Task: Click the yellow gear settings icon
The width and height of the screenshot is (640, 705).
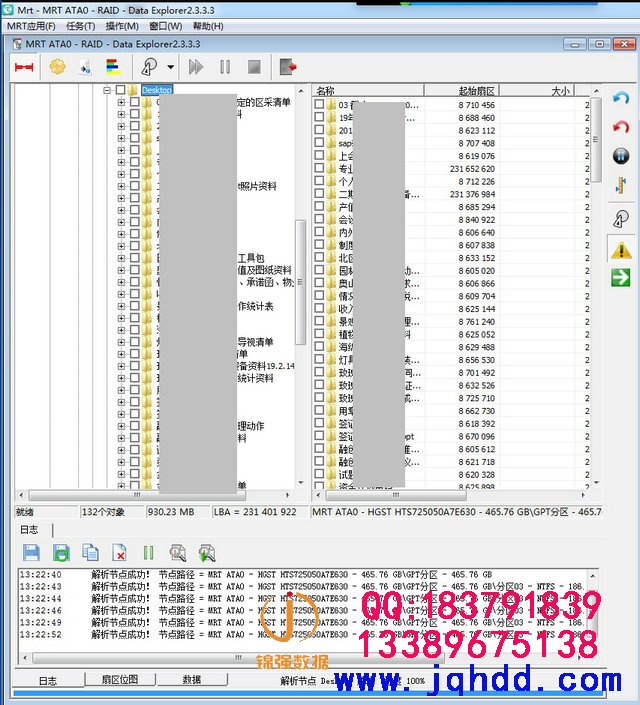Action: (x=57, y=67)
